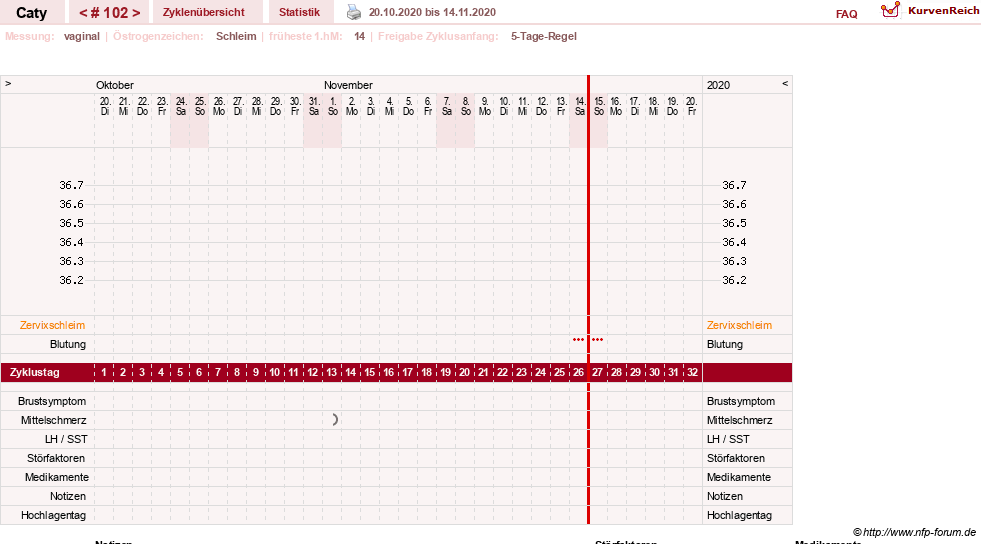Viewport: 981px width, 544px height.
Task: Click the right LH / SST row label
Action: (x=728, y=439)
